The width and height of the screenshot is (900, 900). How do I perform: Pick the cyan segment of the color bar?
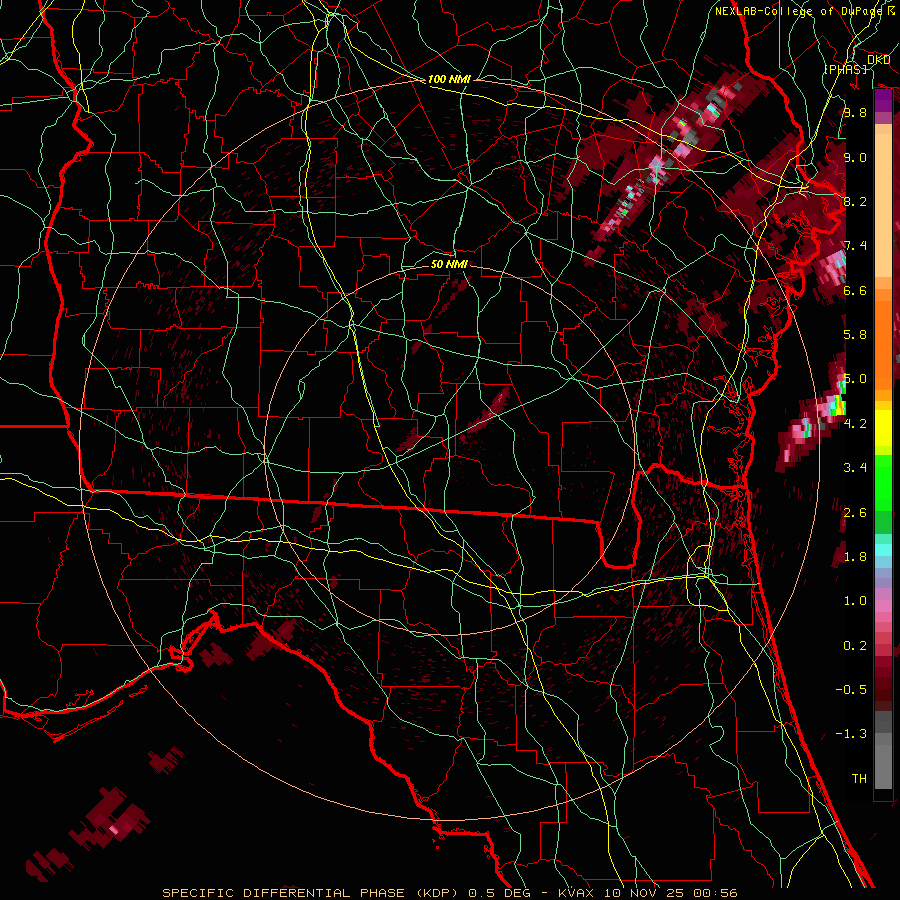tap(883, 549)
